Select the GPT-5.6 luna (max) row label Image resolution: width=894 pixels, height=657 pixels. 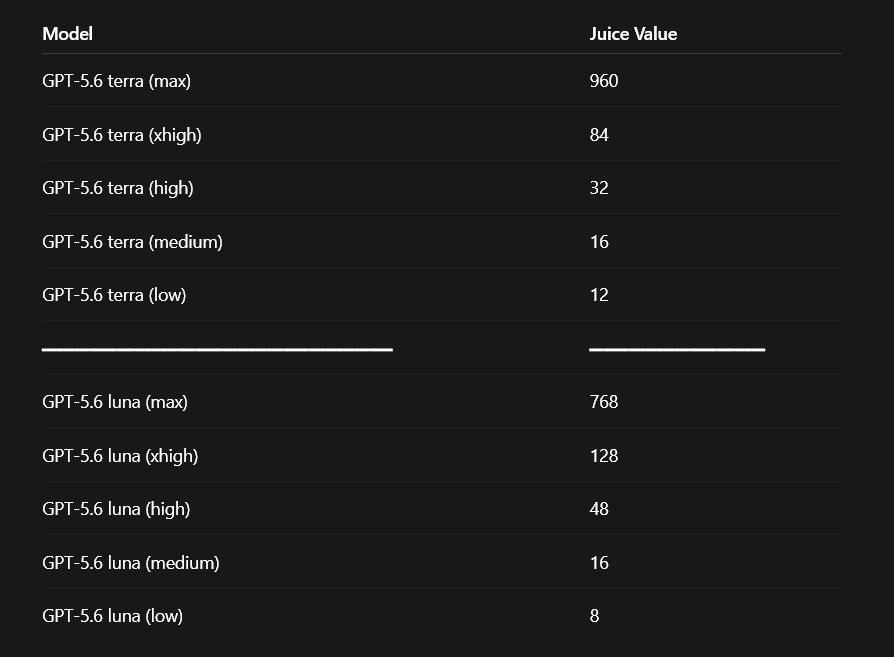tap(115, 402)
